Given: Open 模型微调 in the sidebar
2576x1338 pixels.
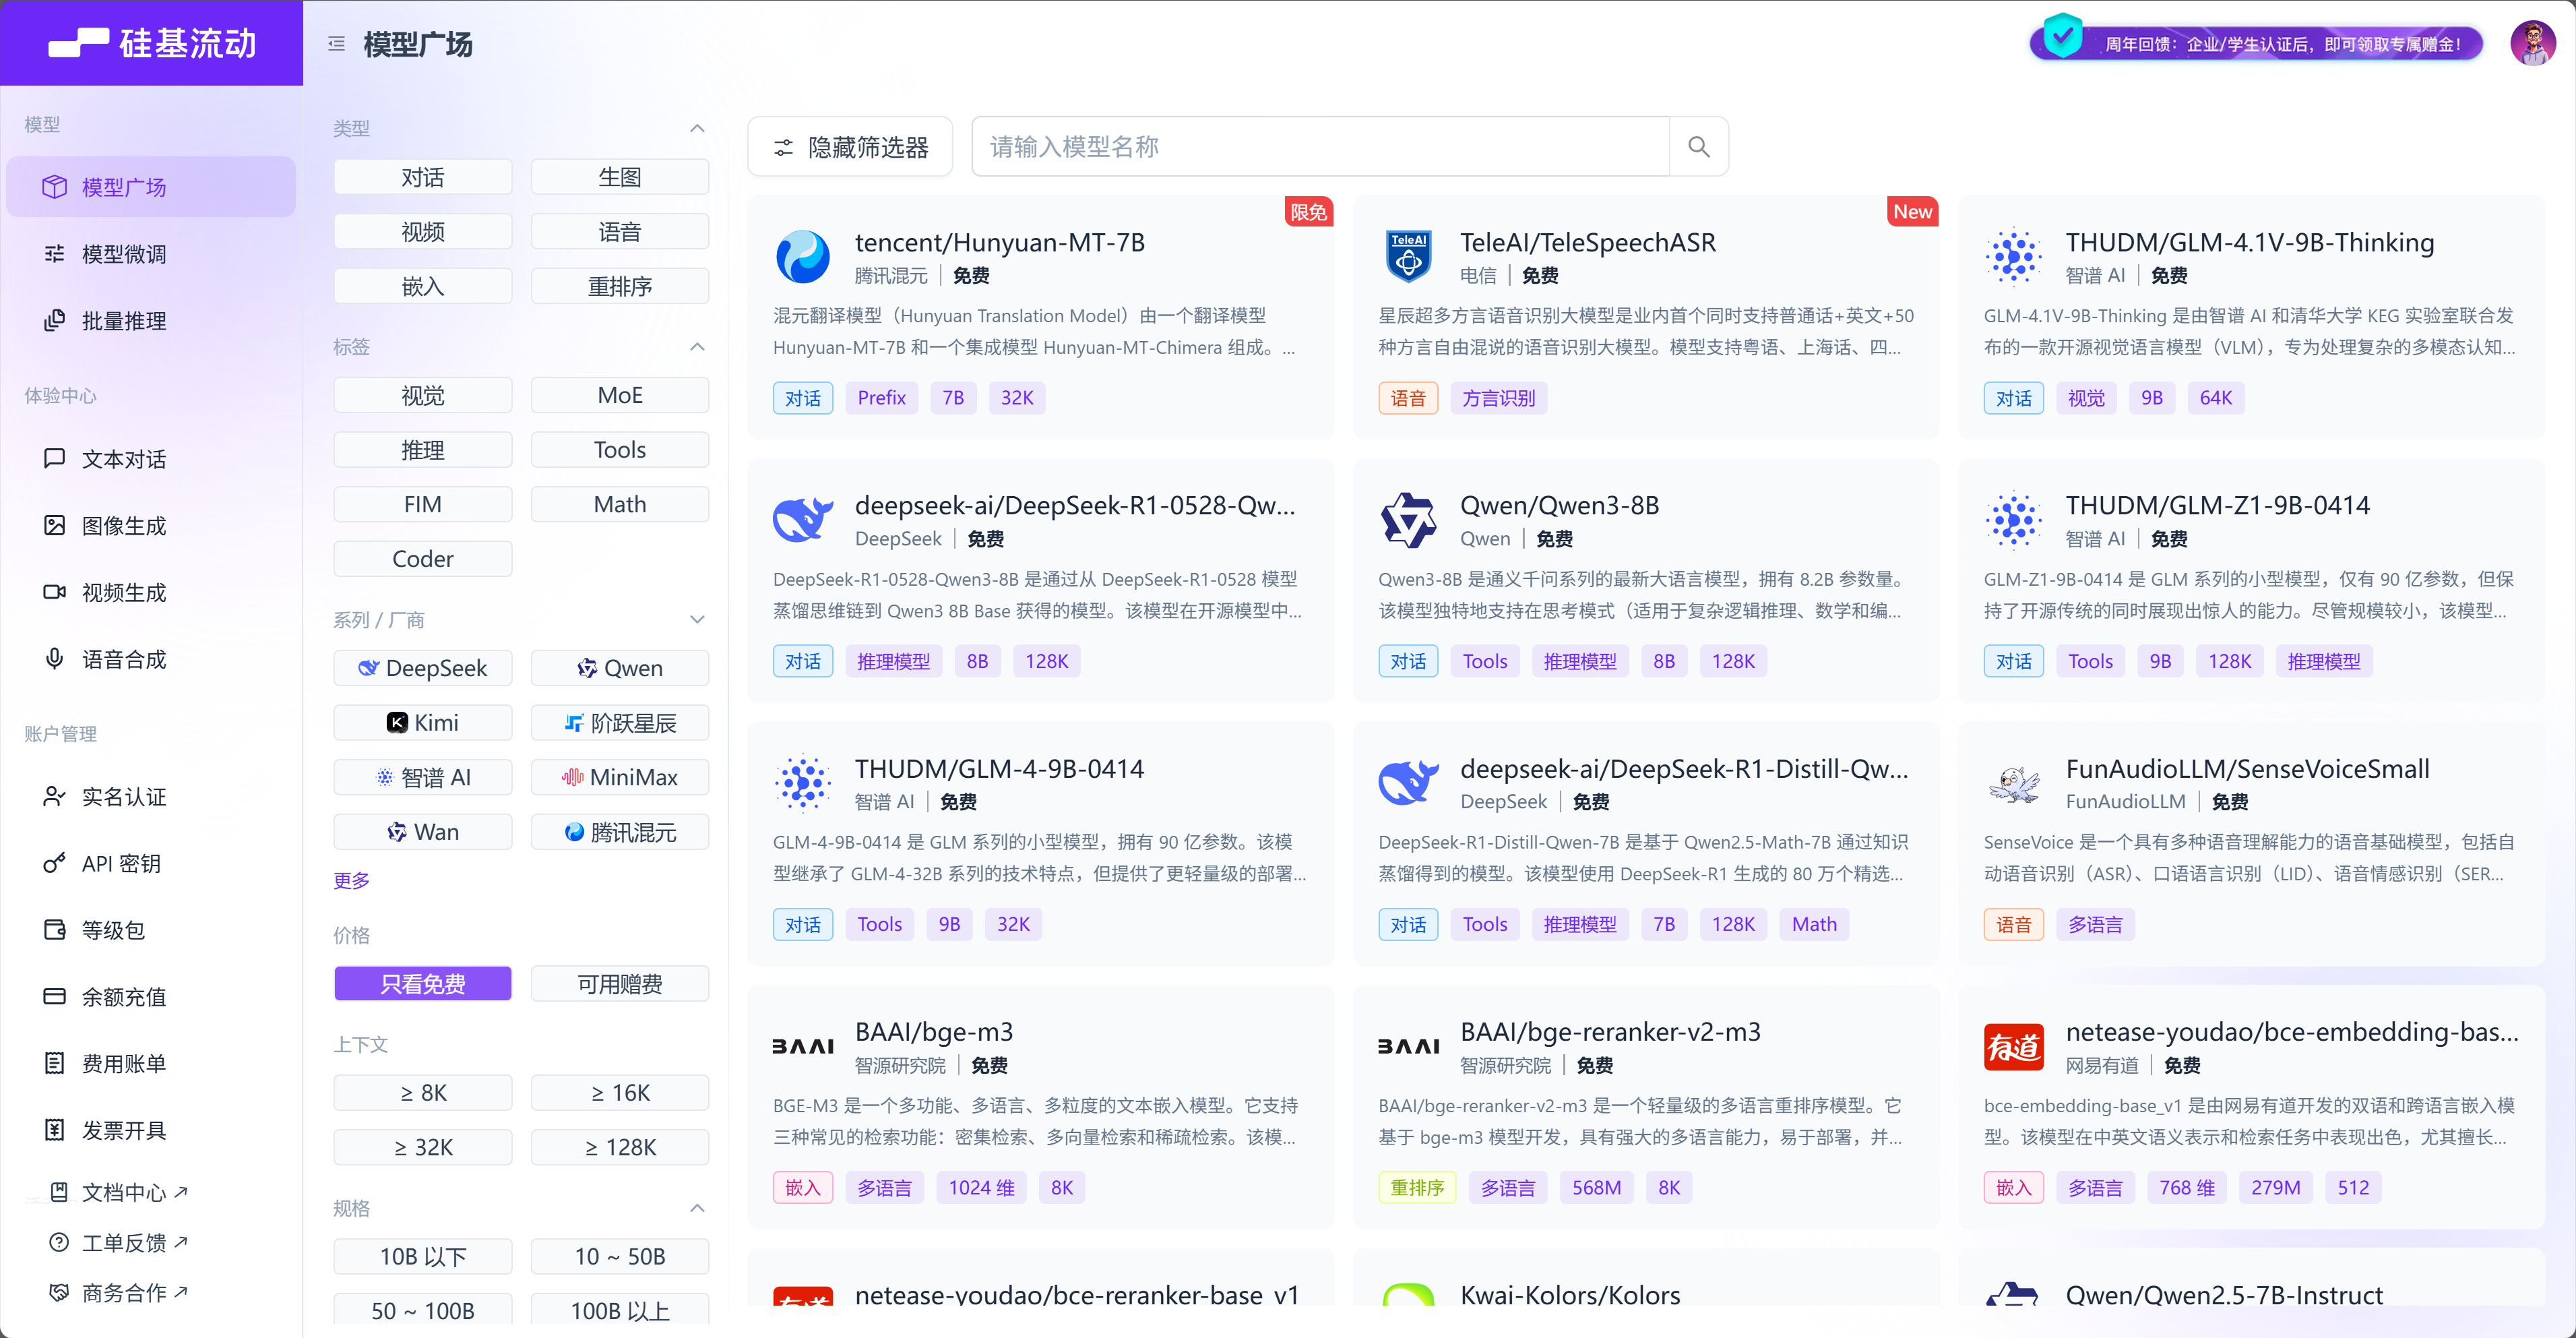Looking at the screenshot, I should (124, 254).
